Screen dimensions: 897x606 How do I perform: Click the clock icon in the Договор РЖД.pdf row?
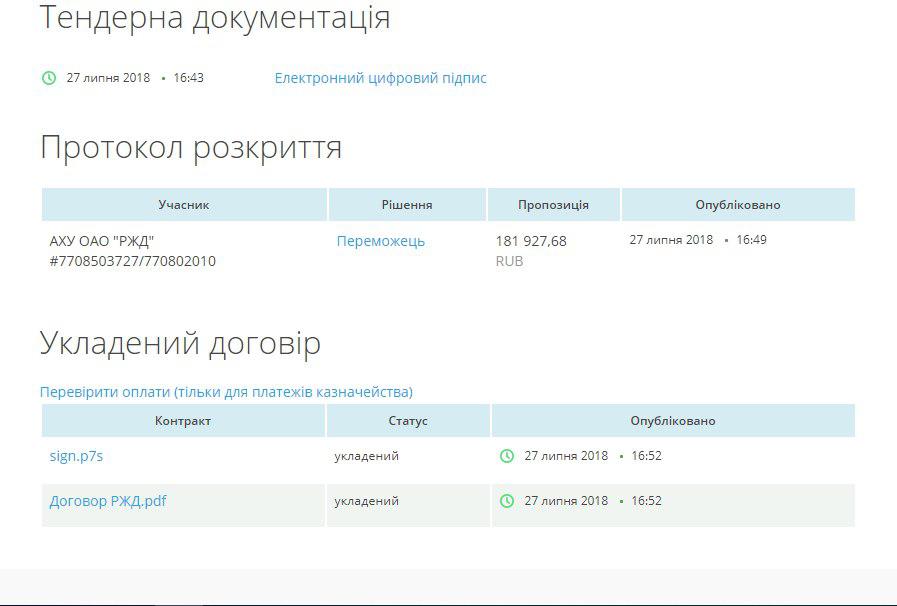pyautogui.click(x=507, y=501)
